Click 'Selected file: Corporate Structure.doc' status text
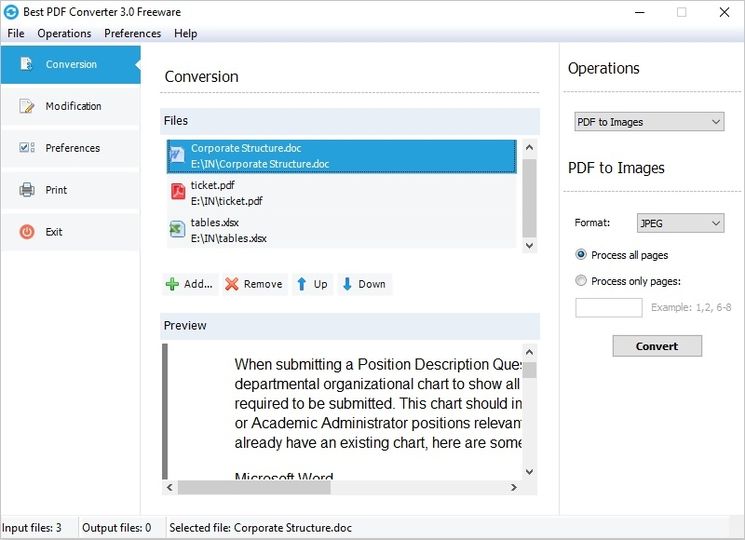 pos(260,528)
